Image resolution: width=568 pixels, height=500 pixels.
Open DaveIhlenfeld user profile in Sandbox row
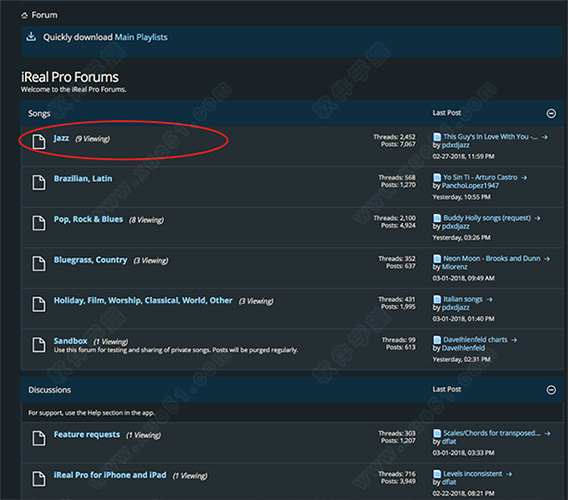(x=463, y=348)
